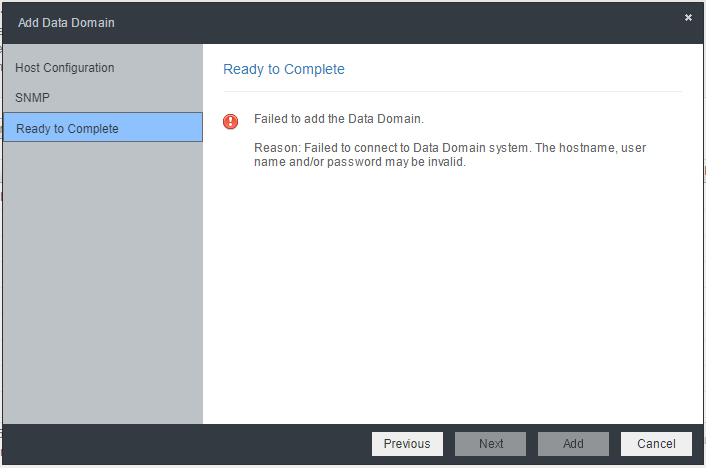Click the Add Data Domain title text
The height and width of the screenshot is (468, 706).
click(x=66, y=23)
